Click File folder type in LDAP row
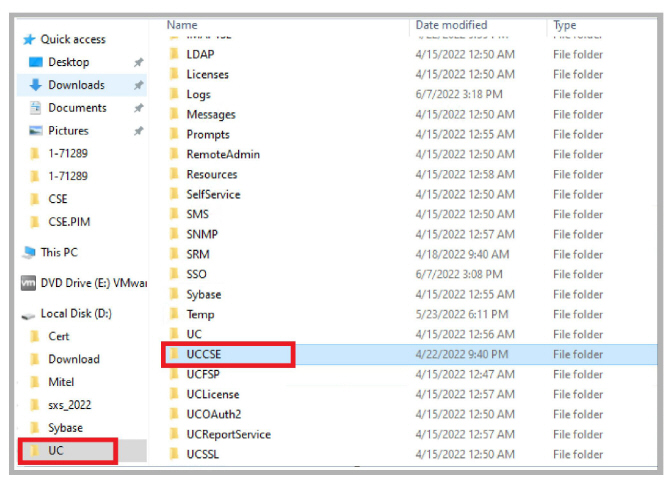This screenshot has height=492, width=672. point(578,54)
